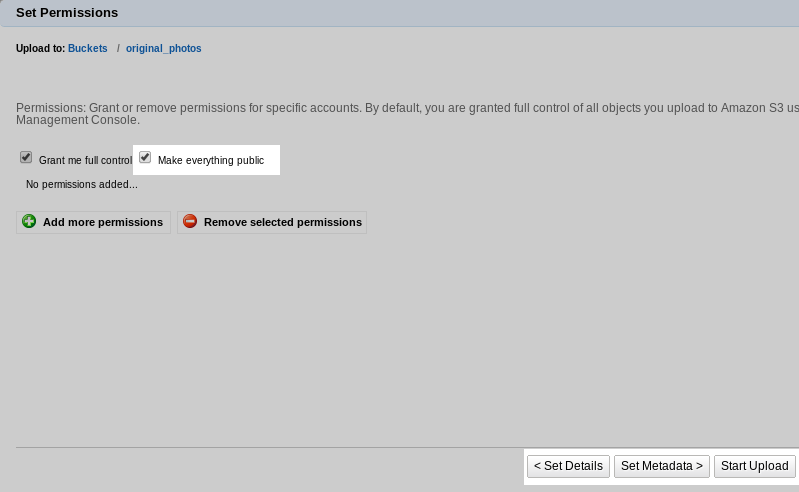The image size is (799, 492).
Task: Continue to Set Metadata step
Action: pos(661,466)
